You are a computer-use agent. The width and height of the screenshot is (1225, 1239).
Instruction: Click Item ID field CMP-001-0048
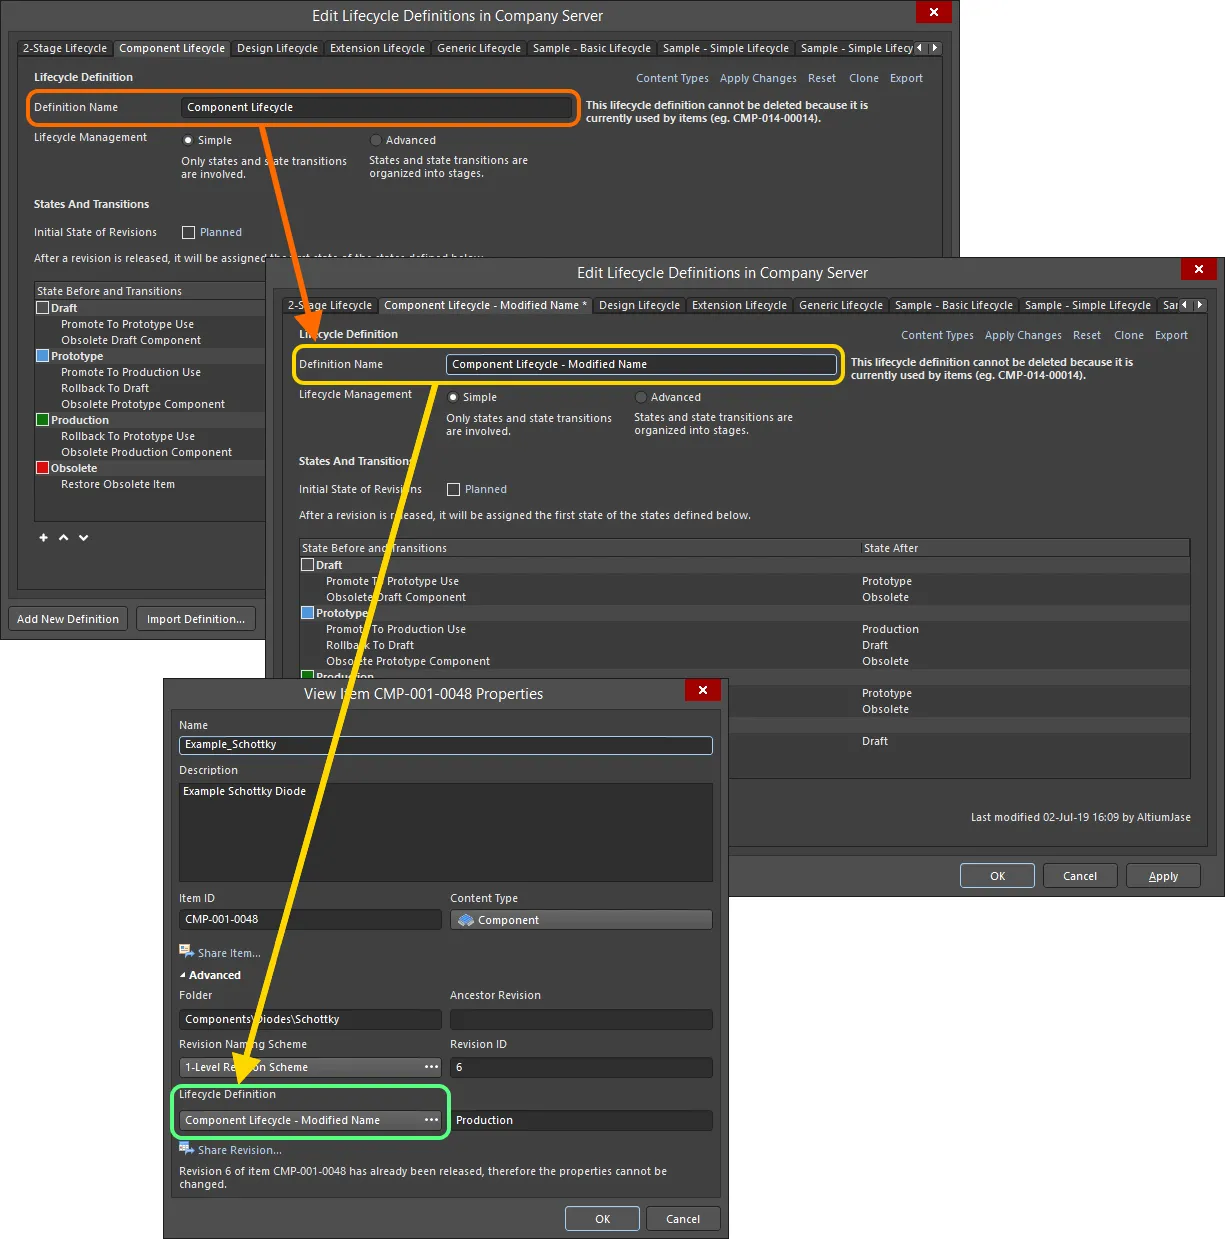pos(310,919)
